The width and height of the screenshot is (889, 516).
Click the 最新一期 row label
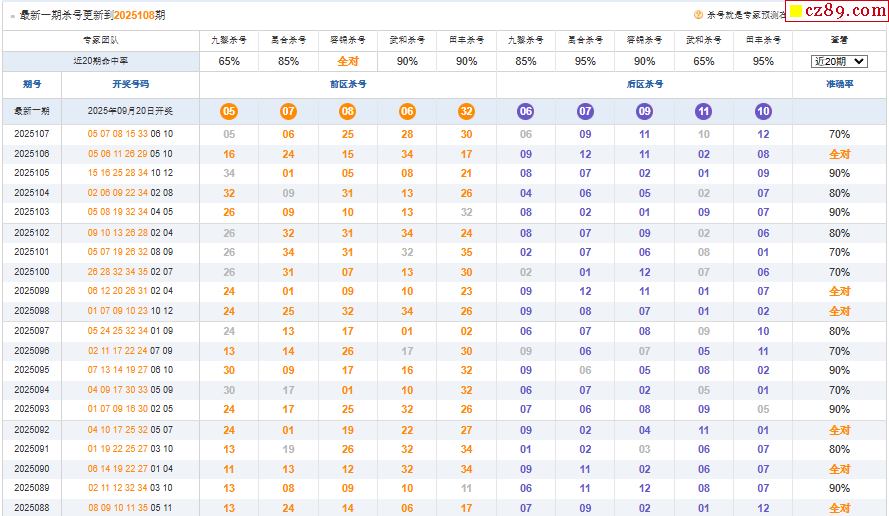[x=32, y=111]
